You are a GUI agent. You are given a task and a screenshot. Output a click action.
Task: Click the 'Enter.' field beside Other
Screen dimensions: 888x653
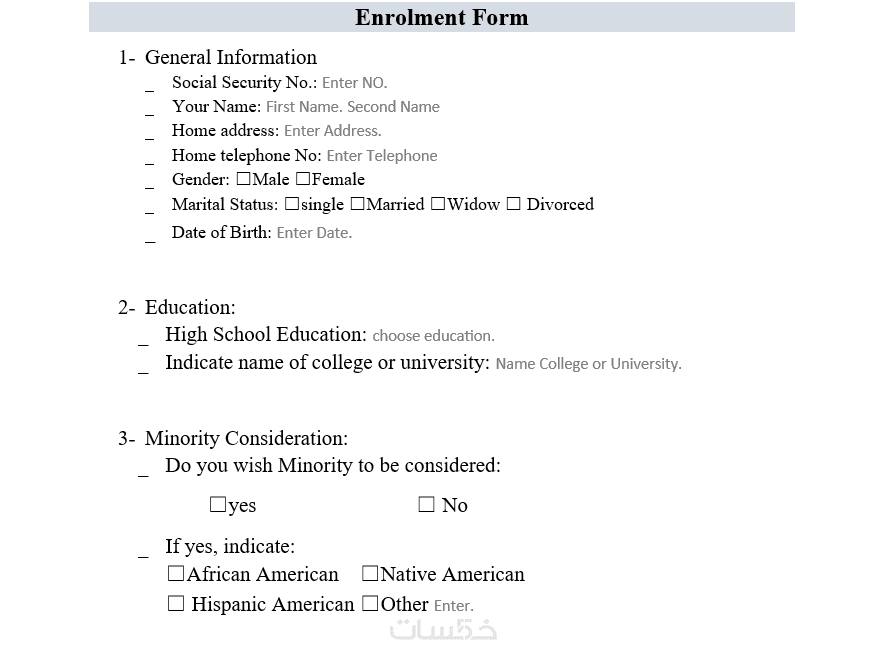pyautogui.click(x=453, y=606)
